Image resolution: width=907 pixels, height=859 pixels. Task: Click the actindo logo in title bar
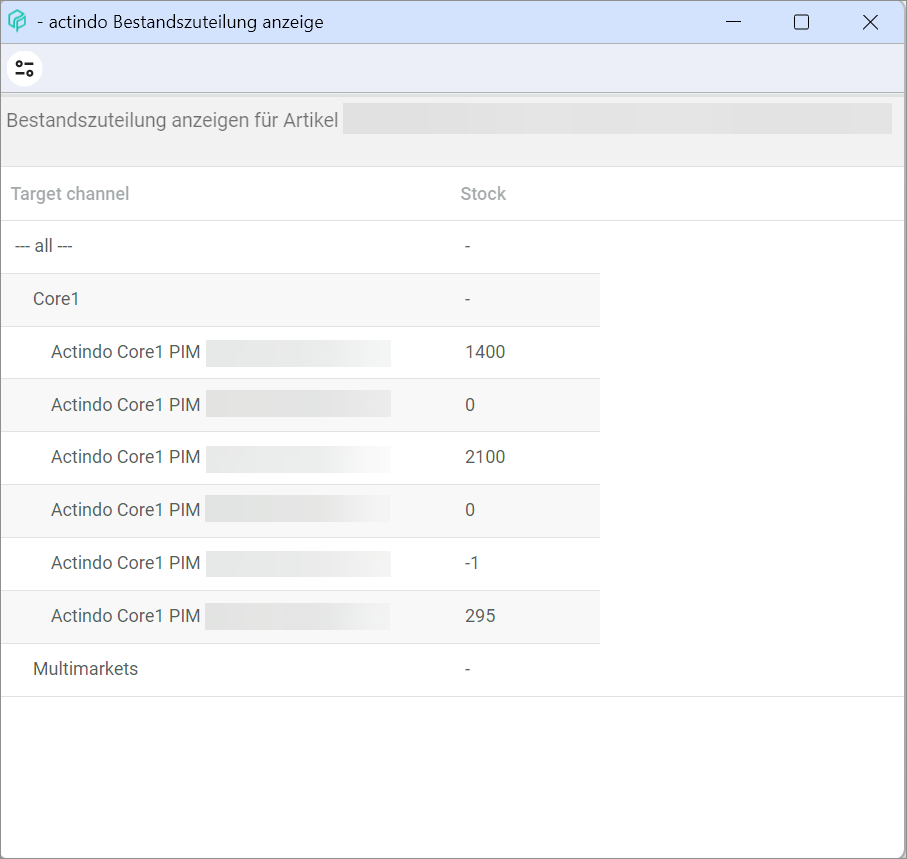pyautogui.click(x=17, y=21)
